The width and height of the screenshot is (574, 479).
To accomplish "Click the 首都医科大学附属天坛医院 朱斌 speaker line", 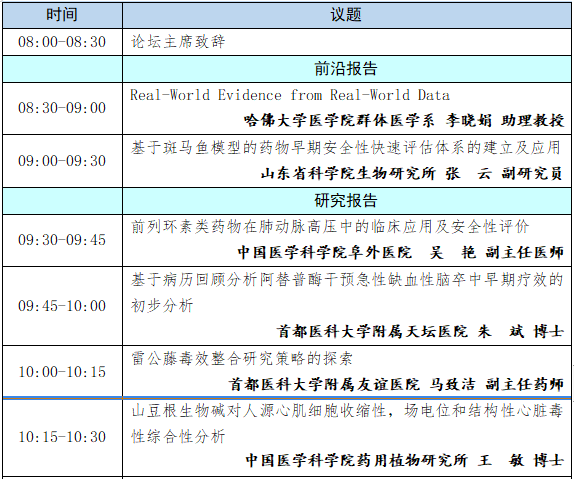I will click(420, 331).
